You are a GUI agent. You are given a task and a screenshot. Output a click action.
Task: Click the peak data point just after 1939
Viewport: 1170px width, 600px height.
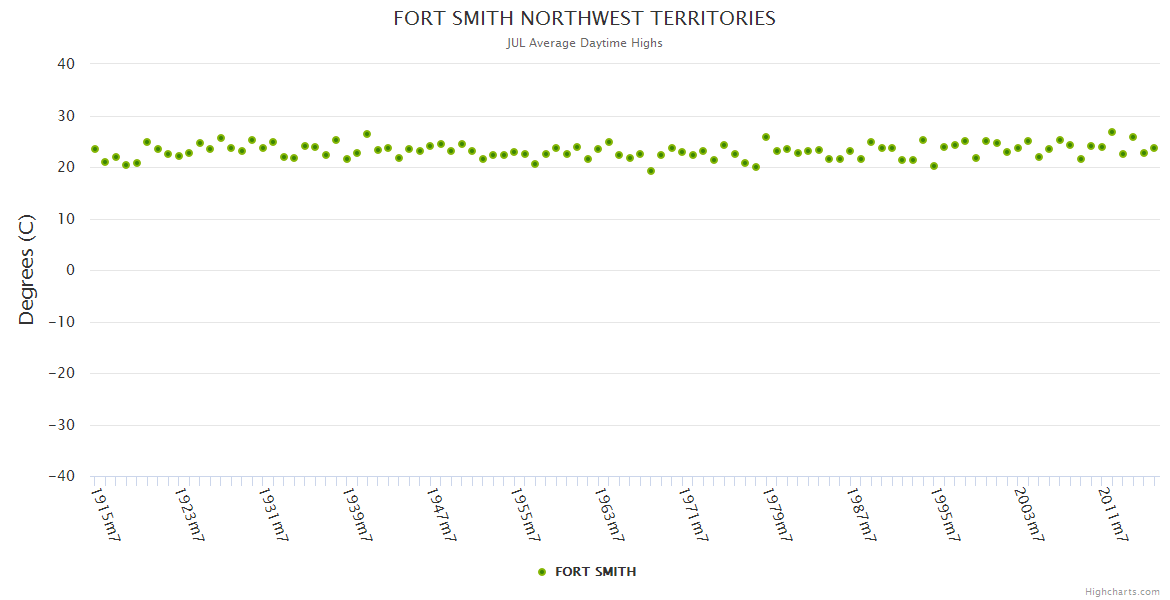coord(367,134)
